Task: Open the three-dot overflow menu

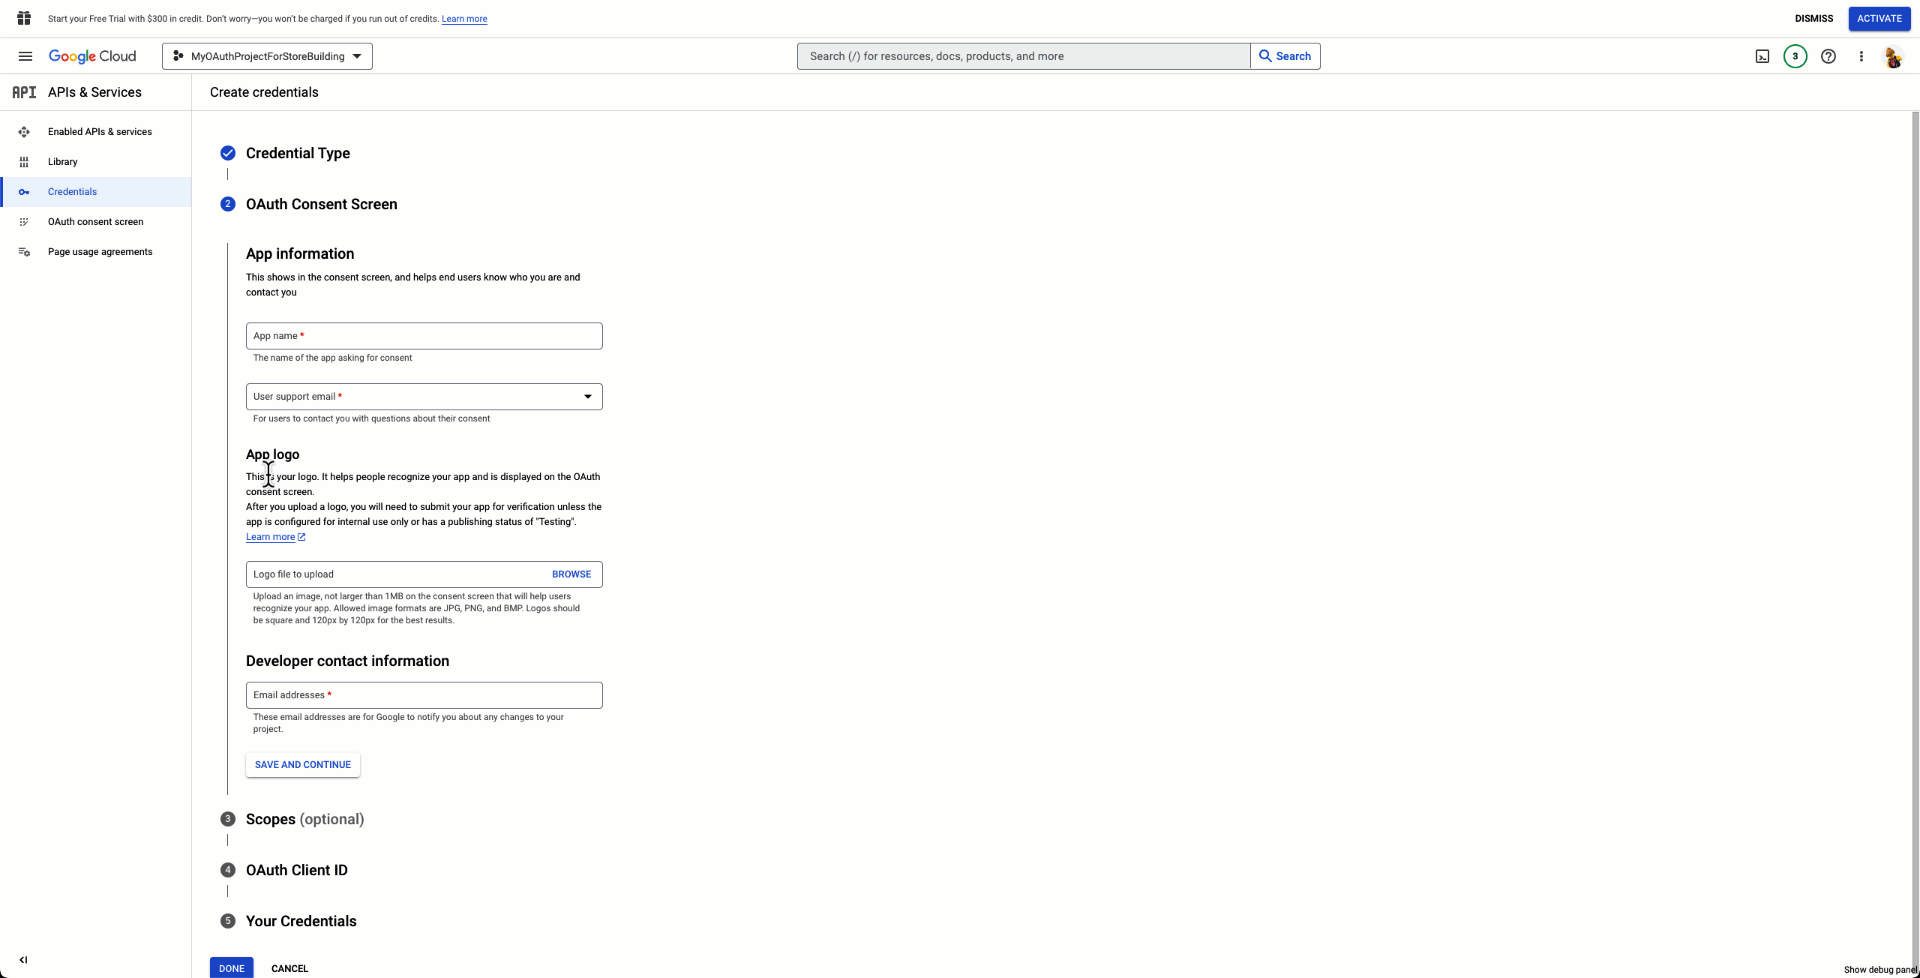Action: pos(1861,56)
